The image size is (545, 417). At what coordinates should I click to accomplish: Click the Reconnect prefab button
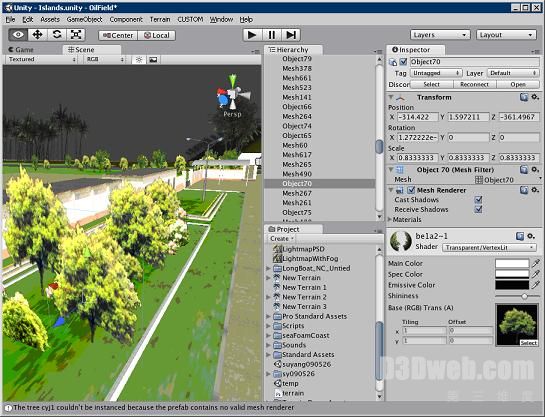pos(474,84)
